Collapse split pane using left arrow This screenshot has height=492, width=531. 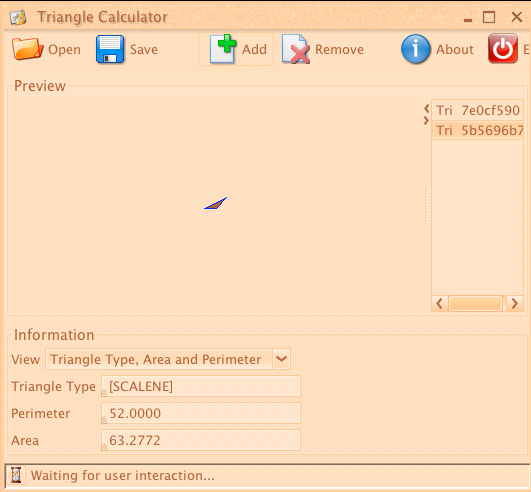427,109
